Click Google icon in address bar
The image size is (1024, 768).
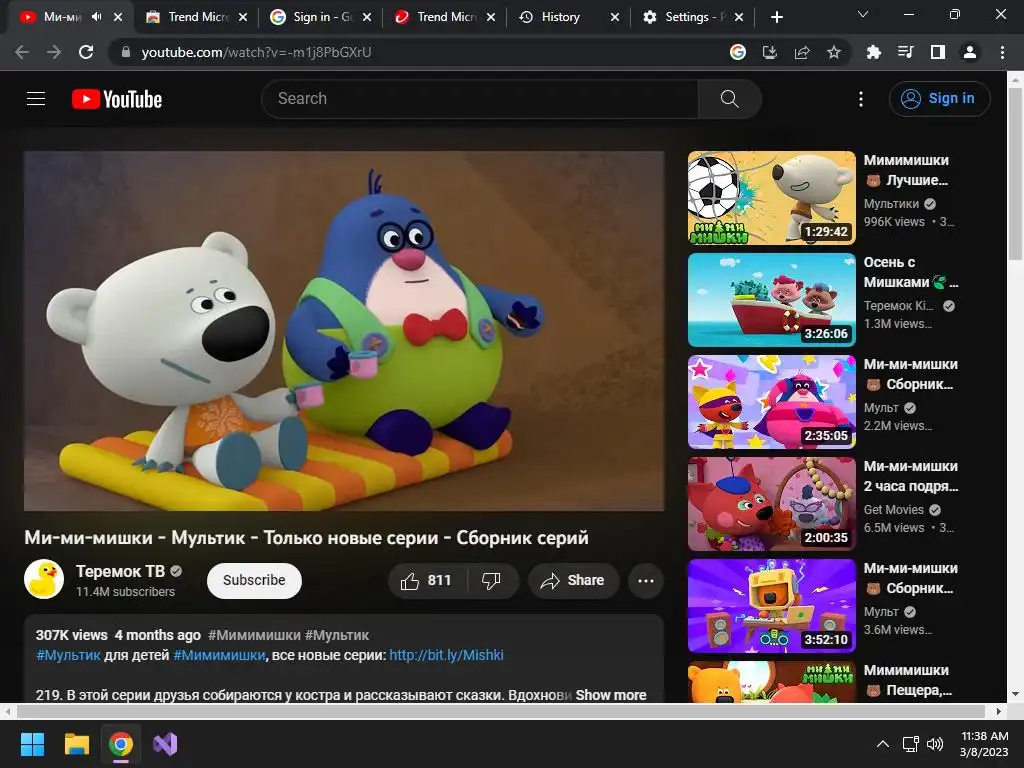[738, 52]
